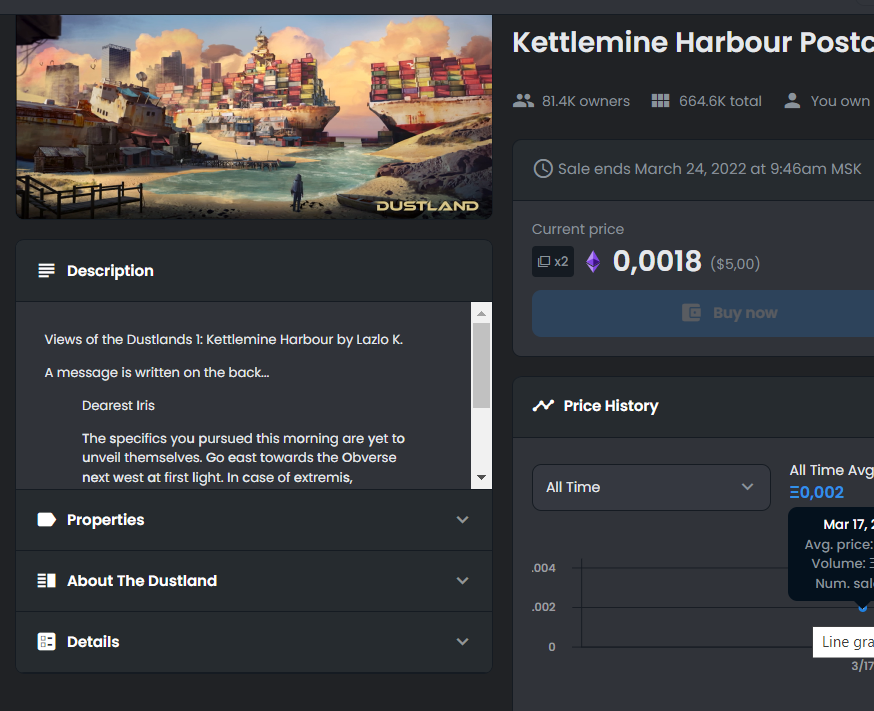Click the 'Dearest Iris' line
Screen dimensions: 874x711
[118, 406]
